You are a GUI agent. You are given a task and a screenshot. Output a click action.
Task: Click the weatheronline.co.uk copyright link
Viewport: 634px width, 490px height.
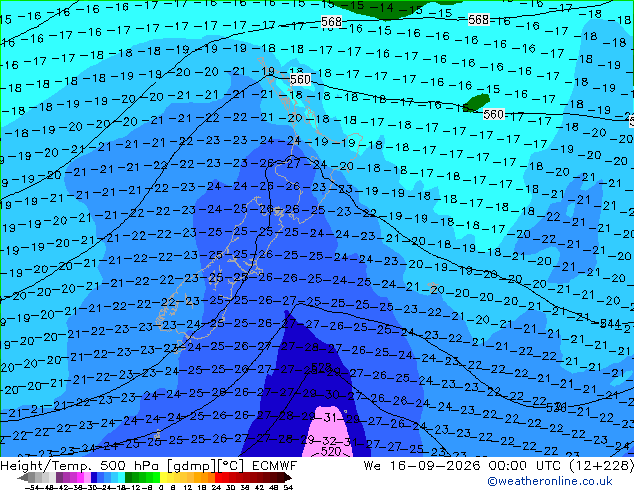pos(550,481)
